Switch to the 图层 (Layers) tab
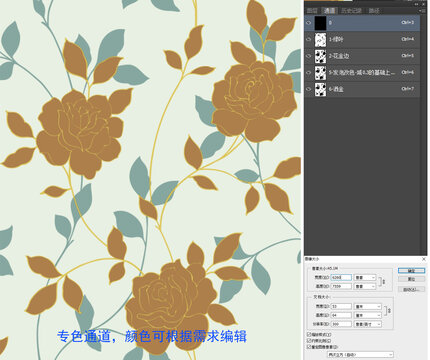This screenshot has height=360, width=430. [x=312, y=11]
